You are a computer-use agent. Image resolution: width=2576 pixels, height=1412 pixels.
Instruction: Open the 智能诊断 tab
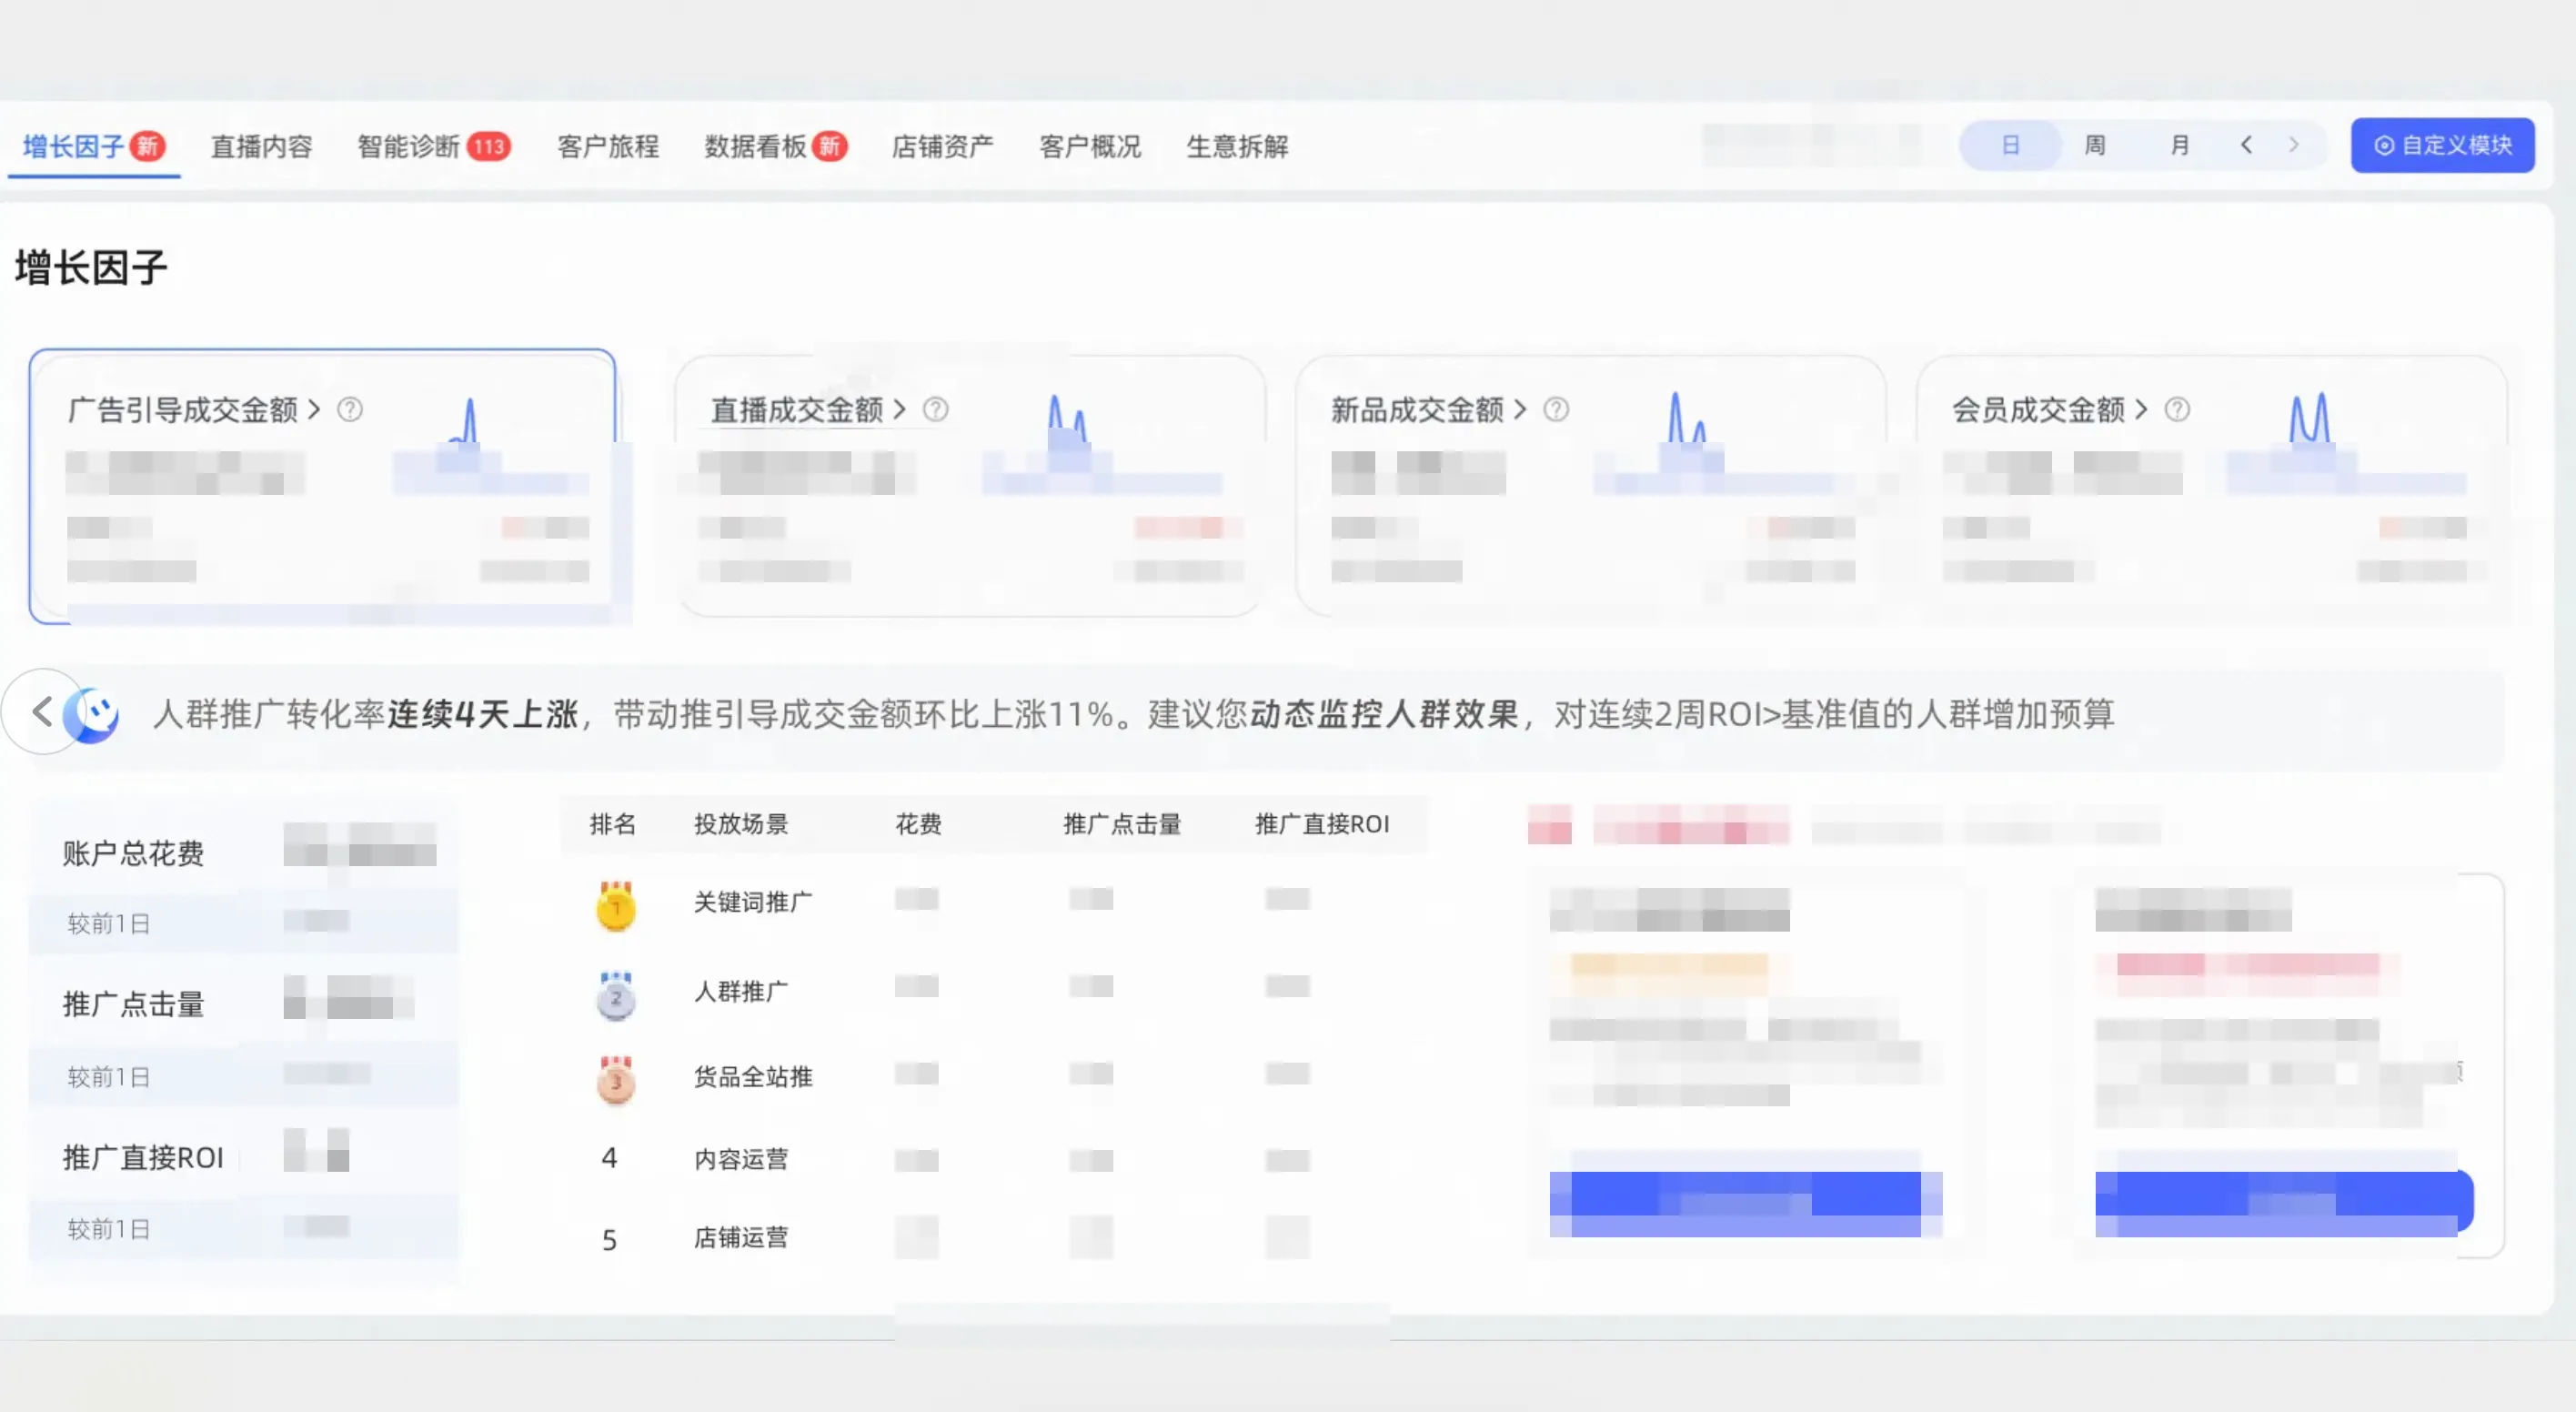point(434,146)
